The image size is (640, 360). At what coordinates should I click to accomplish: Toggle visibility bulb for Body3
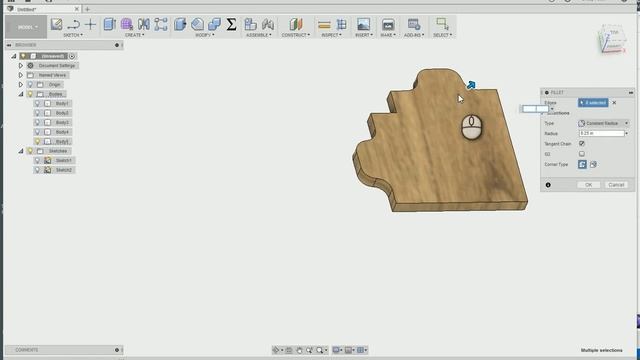point(38,122)
